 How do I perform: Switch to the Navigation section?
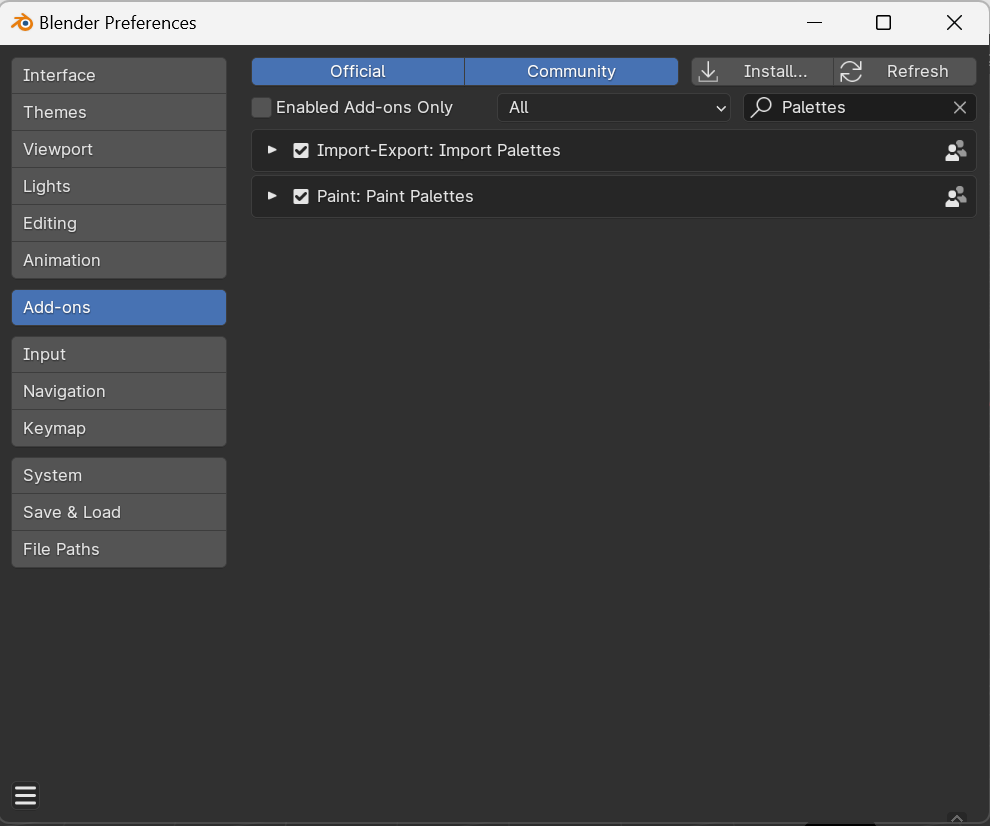coord(119,392)
